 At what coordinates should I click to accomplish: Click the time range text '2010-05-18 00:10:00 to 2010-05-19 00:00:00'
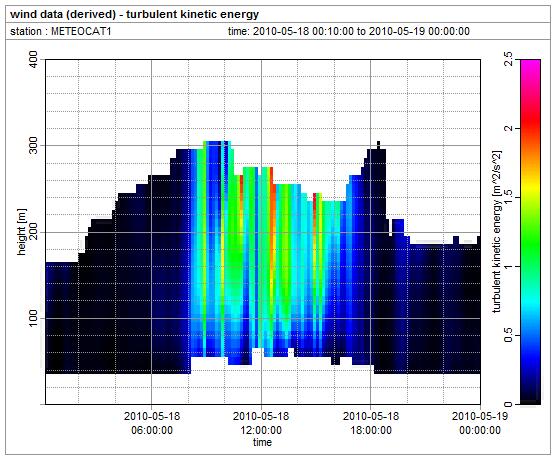click(361, 31)
